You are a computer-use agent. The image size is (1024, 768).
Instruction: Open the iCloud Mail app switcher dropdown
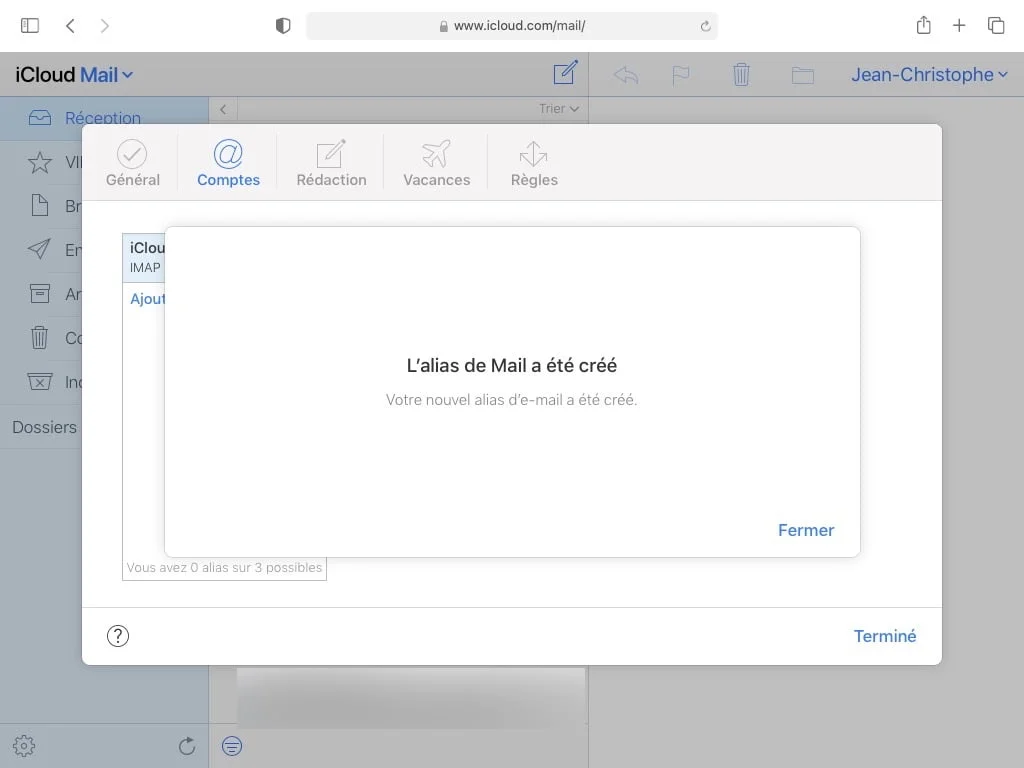75,74
